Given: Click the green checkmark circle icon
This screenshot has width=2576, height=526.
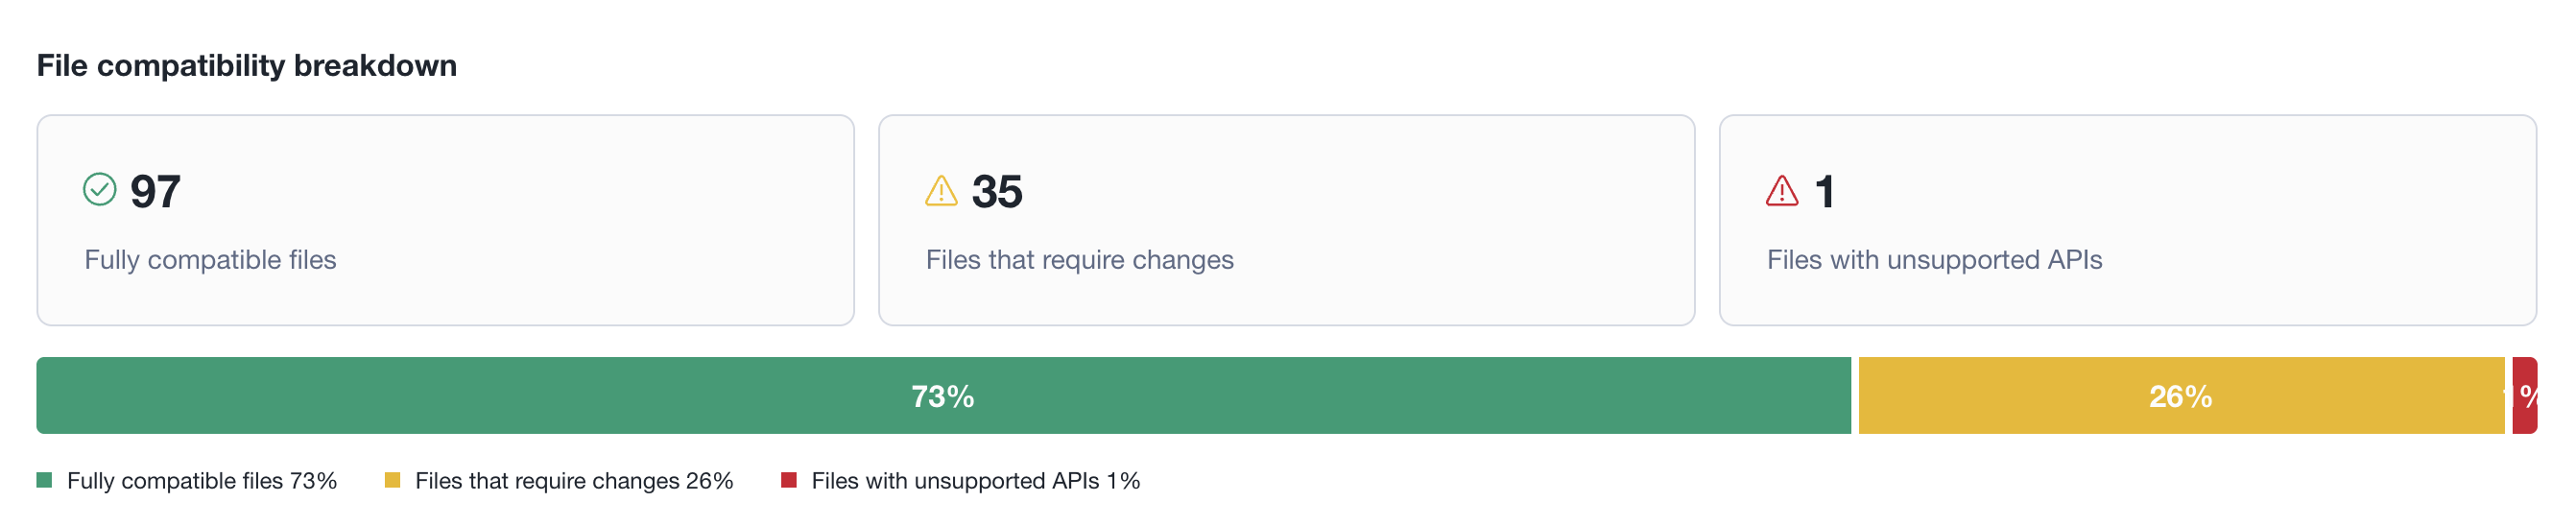Looking at the screenshot, I should pyautogui.click(x=99, y=189).
